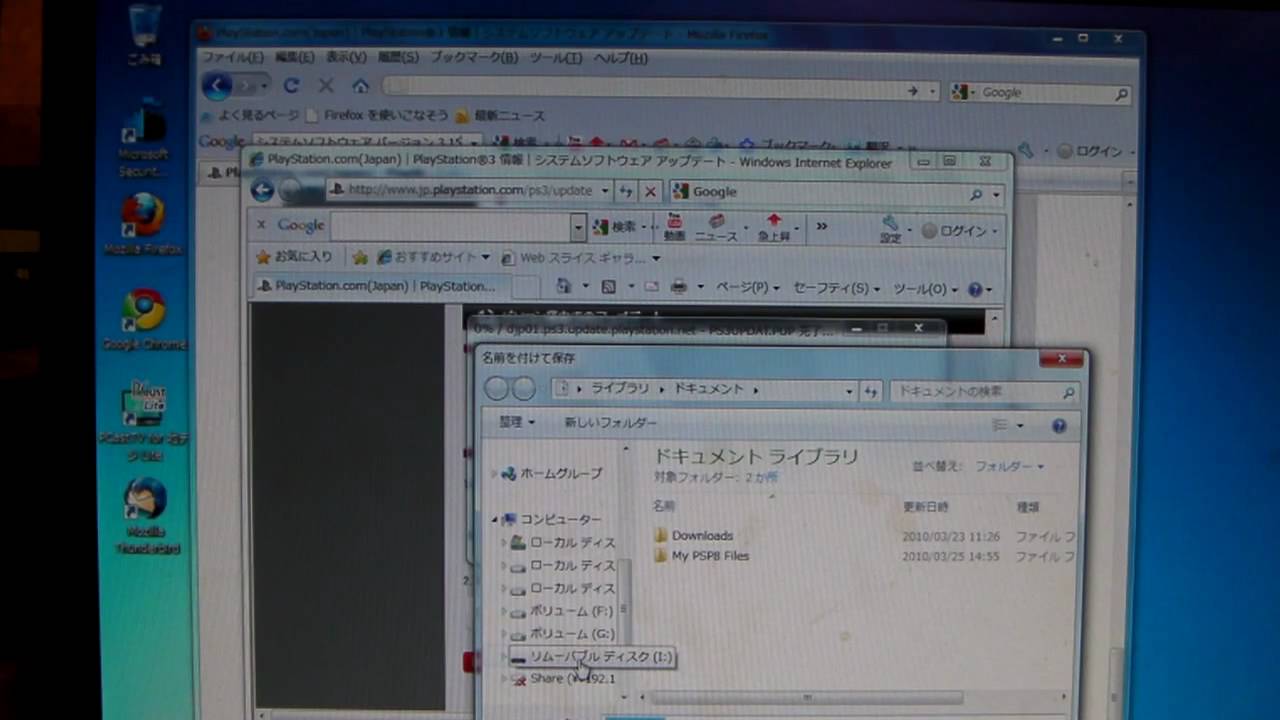The image size is (1280, 720).
Task: Open the ニュース icon in Google toolbar
Action: (x=716, y=227)
